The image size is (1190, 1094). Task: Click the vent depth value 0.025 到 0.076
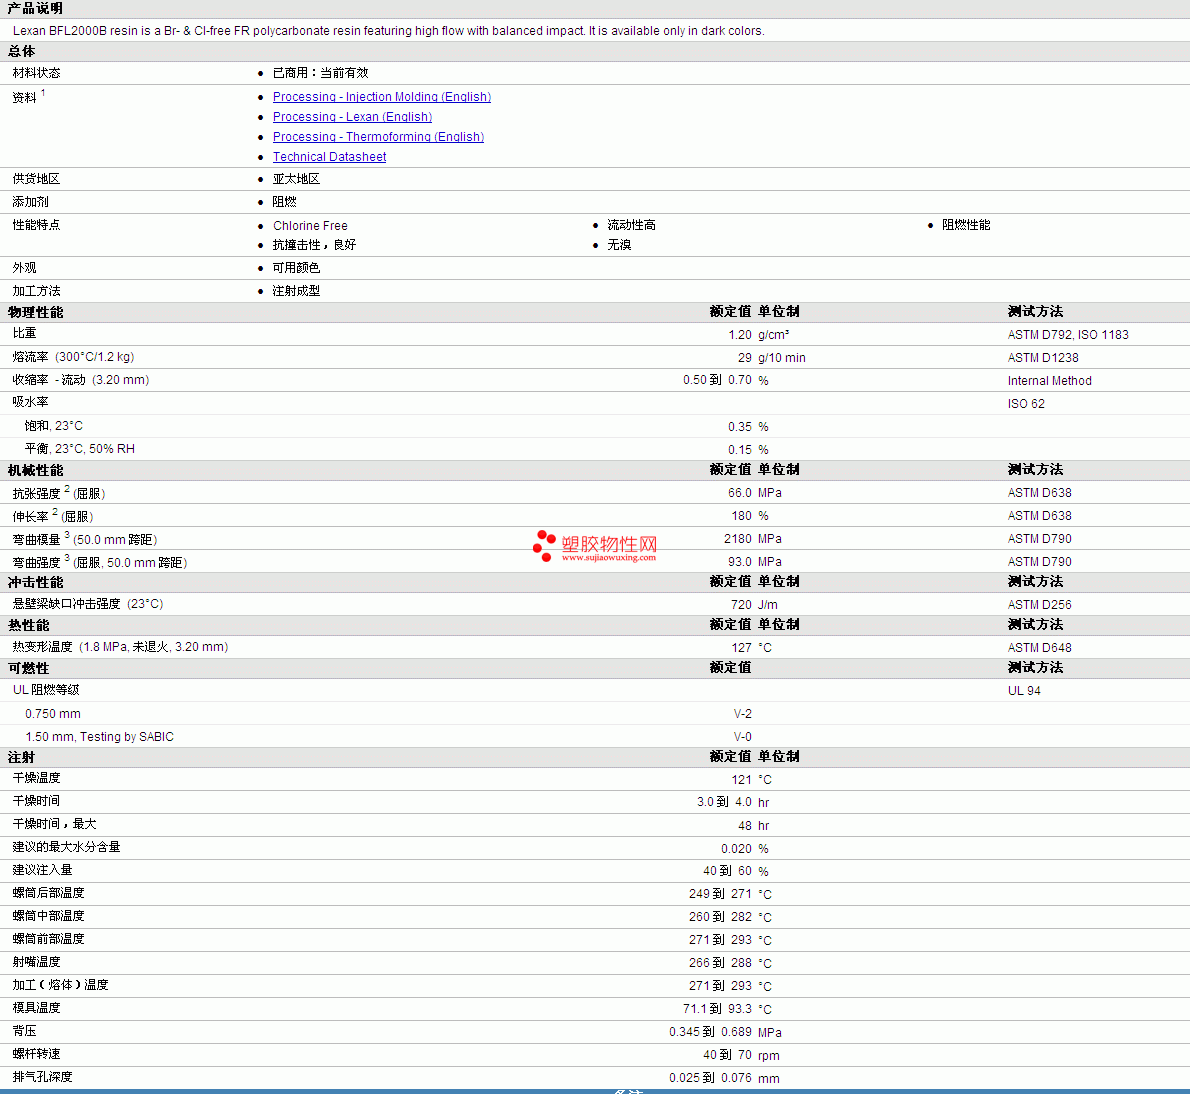click(x=710, y=1077)
